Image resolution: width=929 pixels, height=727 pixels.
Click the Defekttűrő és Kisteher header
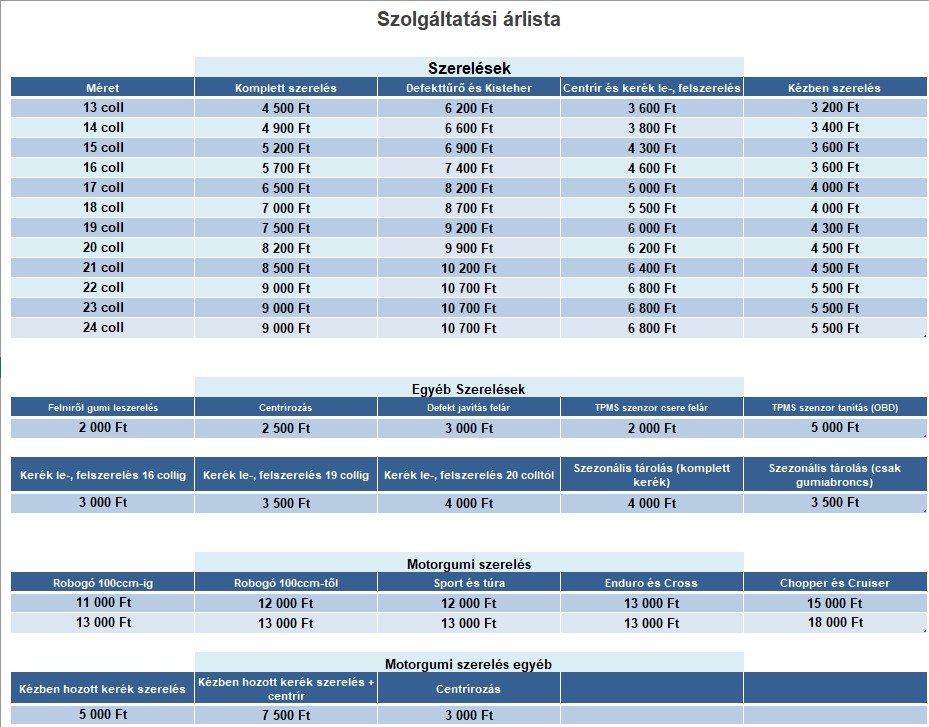pos(469,88)
